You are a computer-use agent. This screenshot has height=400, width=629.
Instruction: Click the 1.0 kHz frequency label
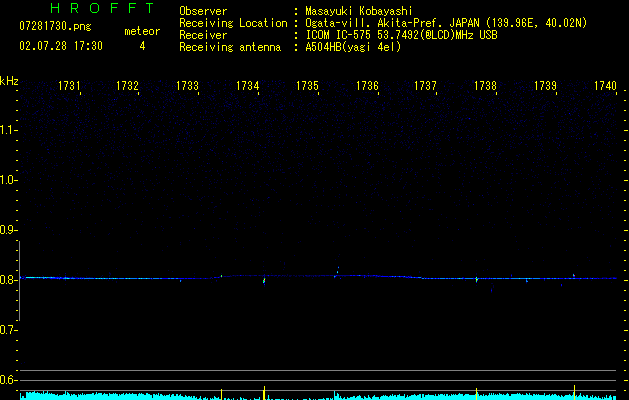pos(8,180)
